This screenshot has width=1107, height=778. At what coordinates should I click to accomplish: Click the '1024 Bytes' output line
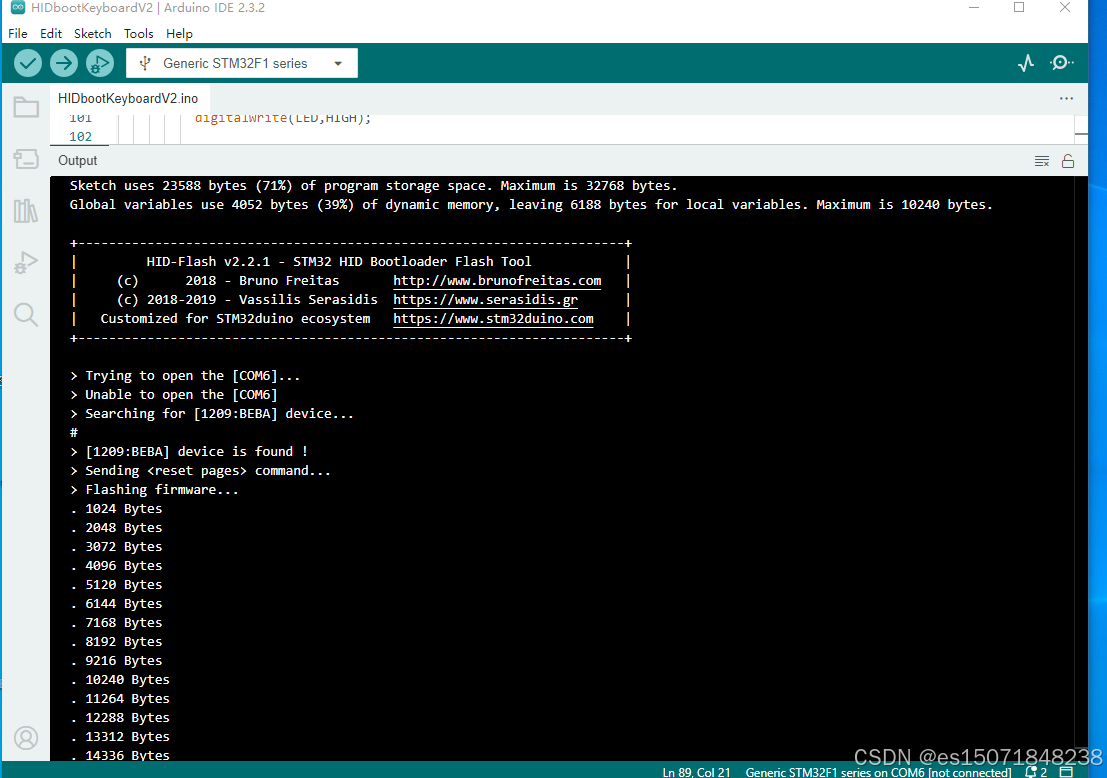tap(116, 509)
